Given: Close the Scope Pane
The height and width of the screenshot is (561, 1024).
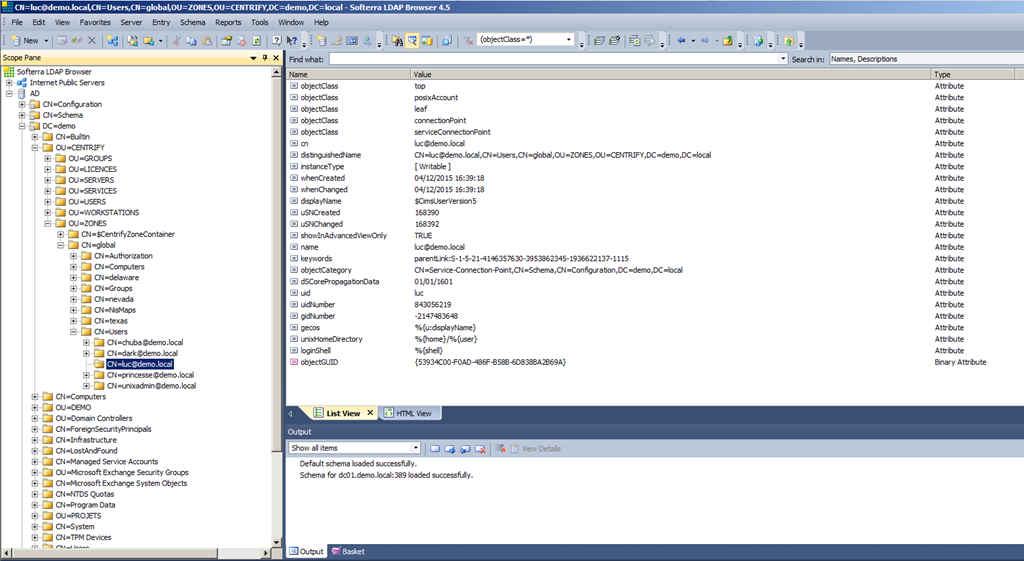Looking at the screenshot, I should tap(276, 58).
